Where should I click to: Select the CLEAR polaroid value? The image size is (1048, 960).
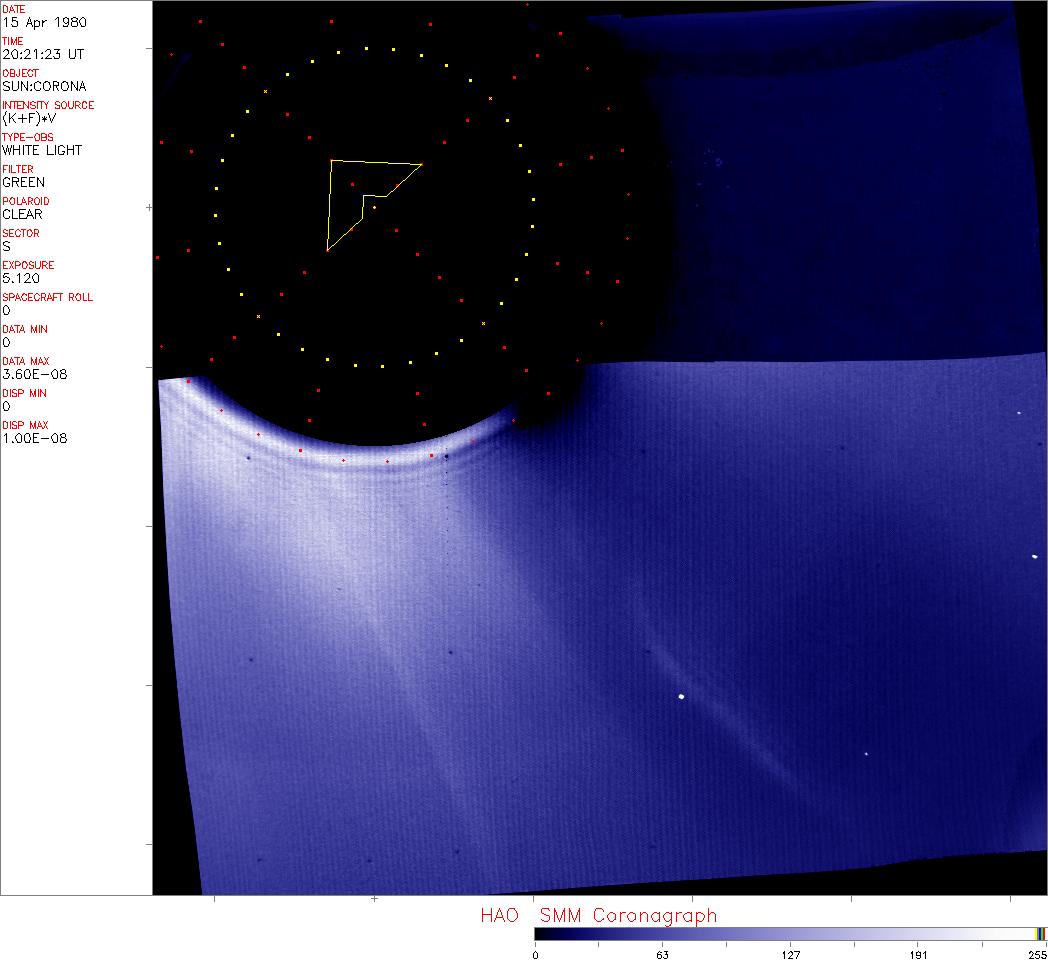tap(22, 214)
